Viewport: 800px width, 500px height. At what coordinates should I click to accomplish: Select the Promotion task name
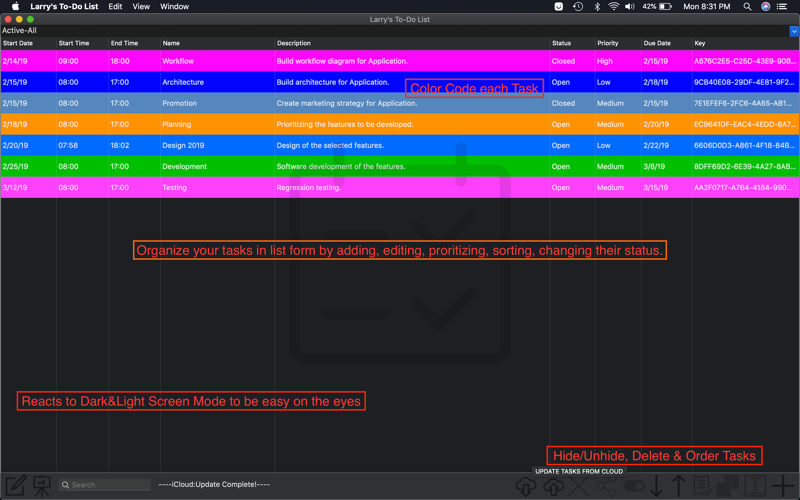click(180, 103)
